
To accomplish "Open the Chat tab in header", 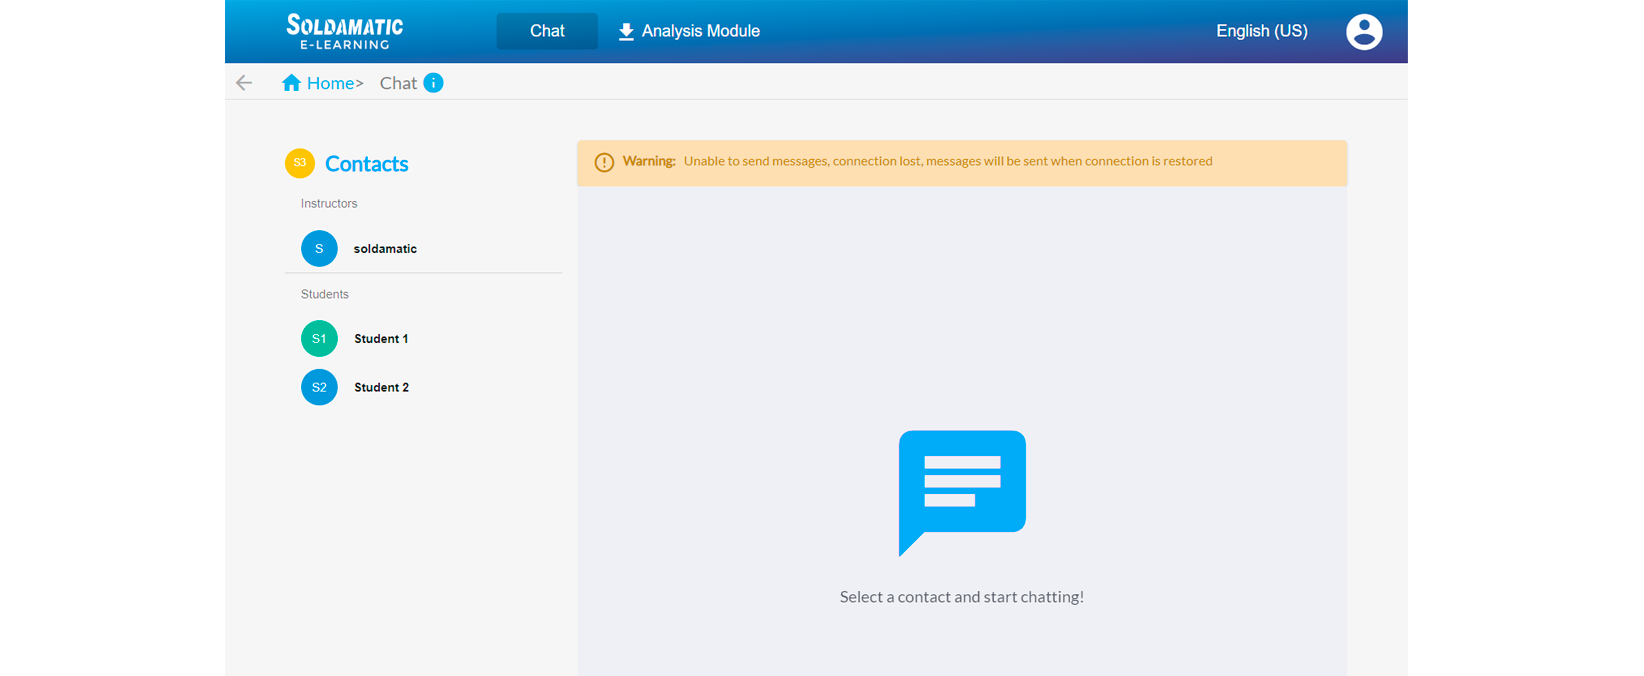I will [x=547, y=31].
